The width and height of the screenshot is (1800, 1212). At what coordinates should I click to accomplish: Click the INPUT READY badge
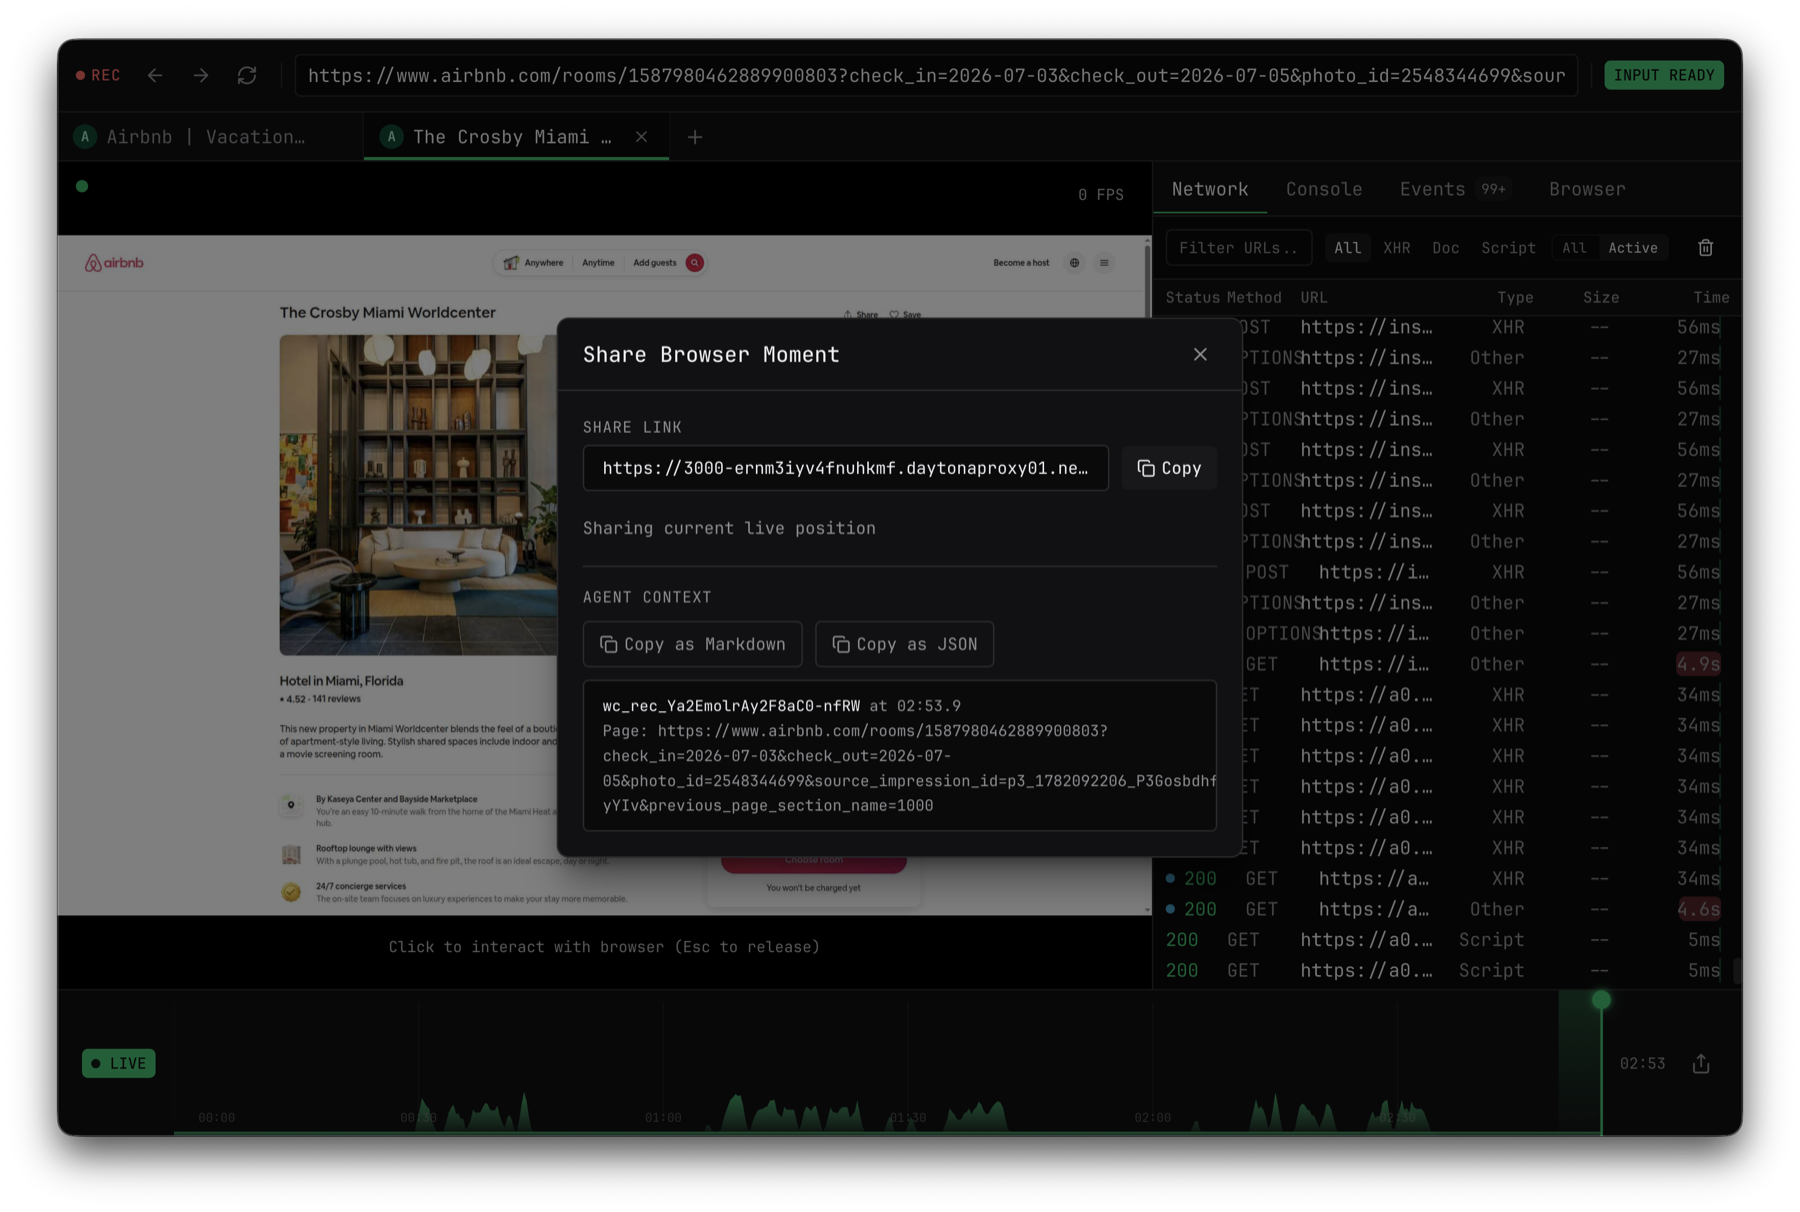click(1664, 75)
